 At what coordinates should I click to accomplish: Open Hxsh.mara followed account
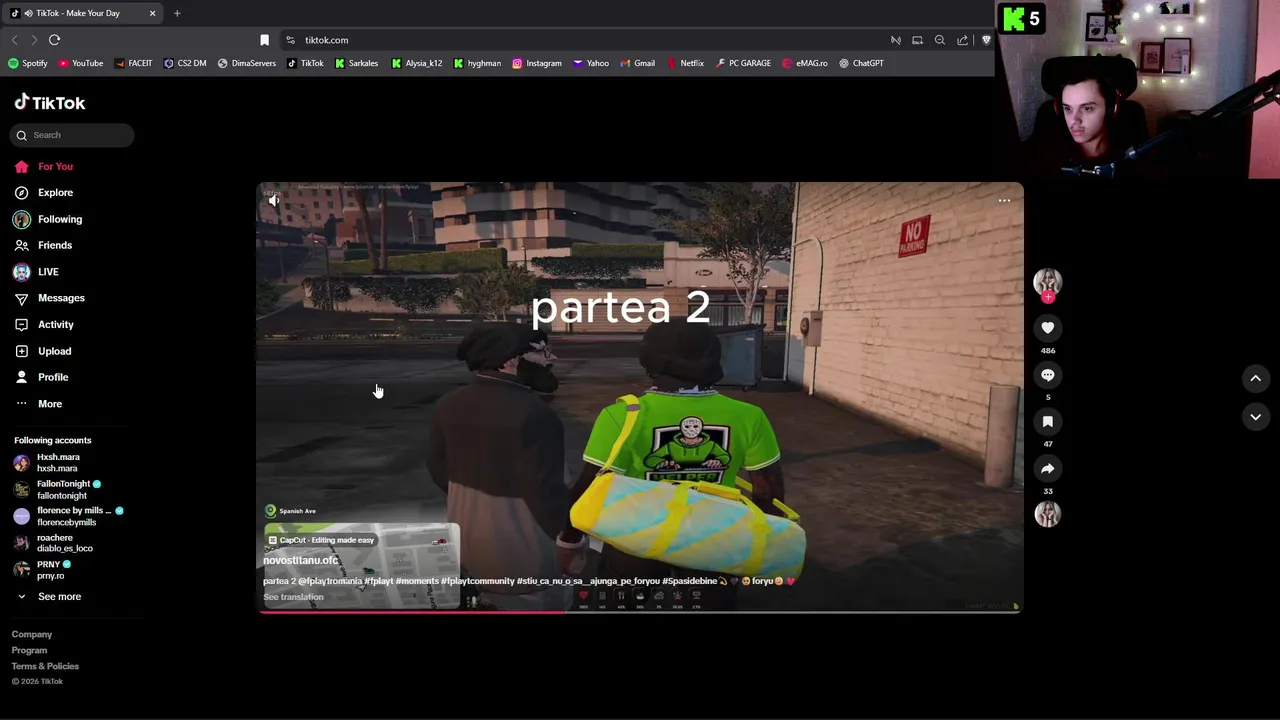click(x=47, y=462)
